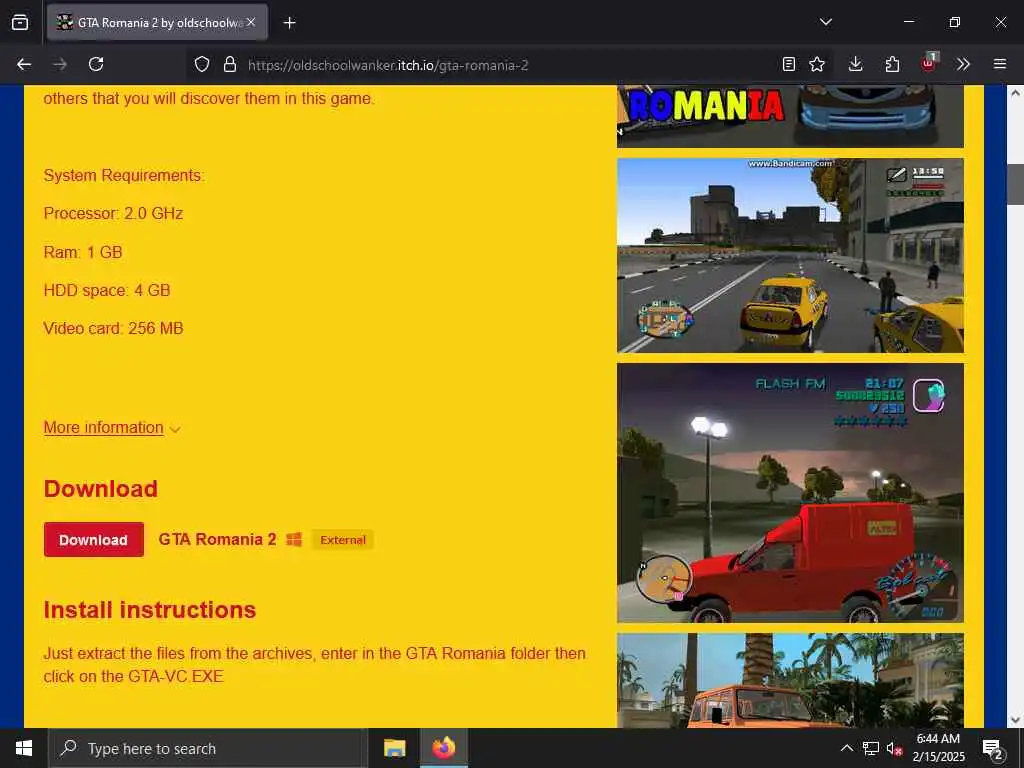This screenshot has width=1024, height=768.
Task: Open the clock and date display
Action: [x=938, y=748]
